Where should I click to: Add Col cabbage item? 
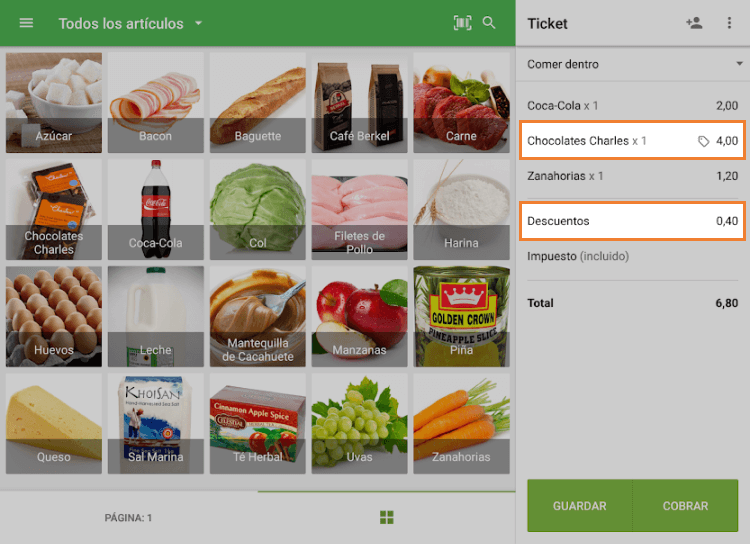point(257,210)
